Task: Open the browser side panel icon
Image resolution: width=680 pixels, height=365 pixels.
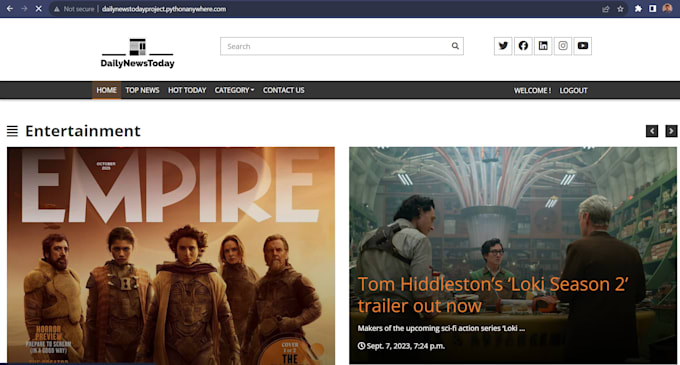Action: coord(653,9)
